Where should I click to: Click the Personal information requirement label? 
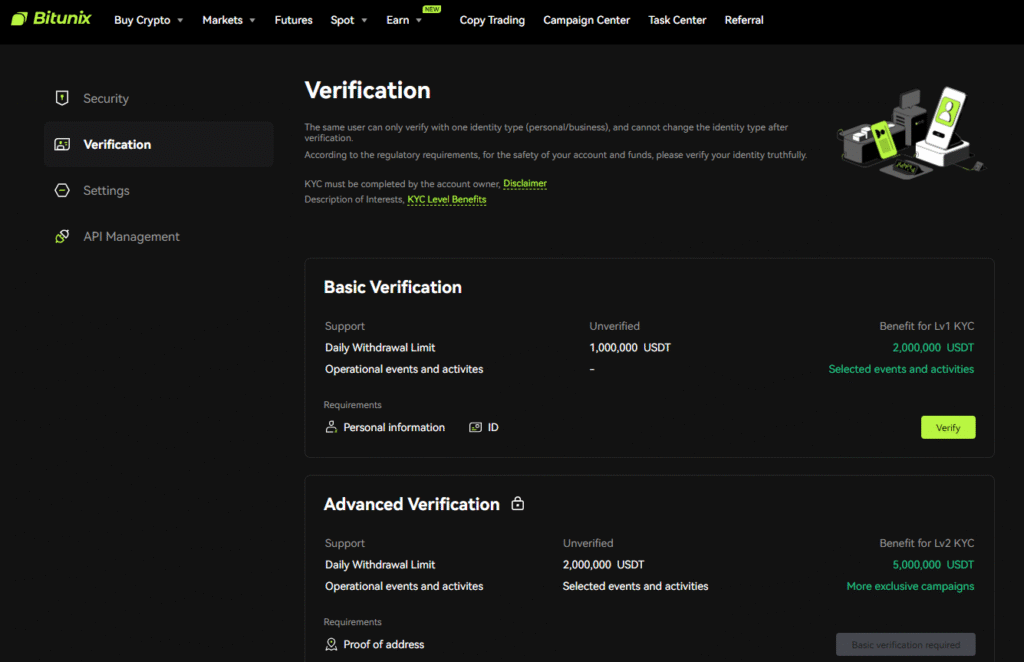point(394,427)
